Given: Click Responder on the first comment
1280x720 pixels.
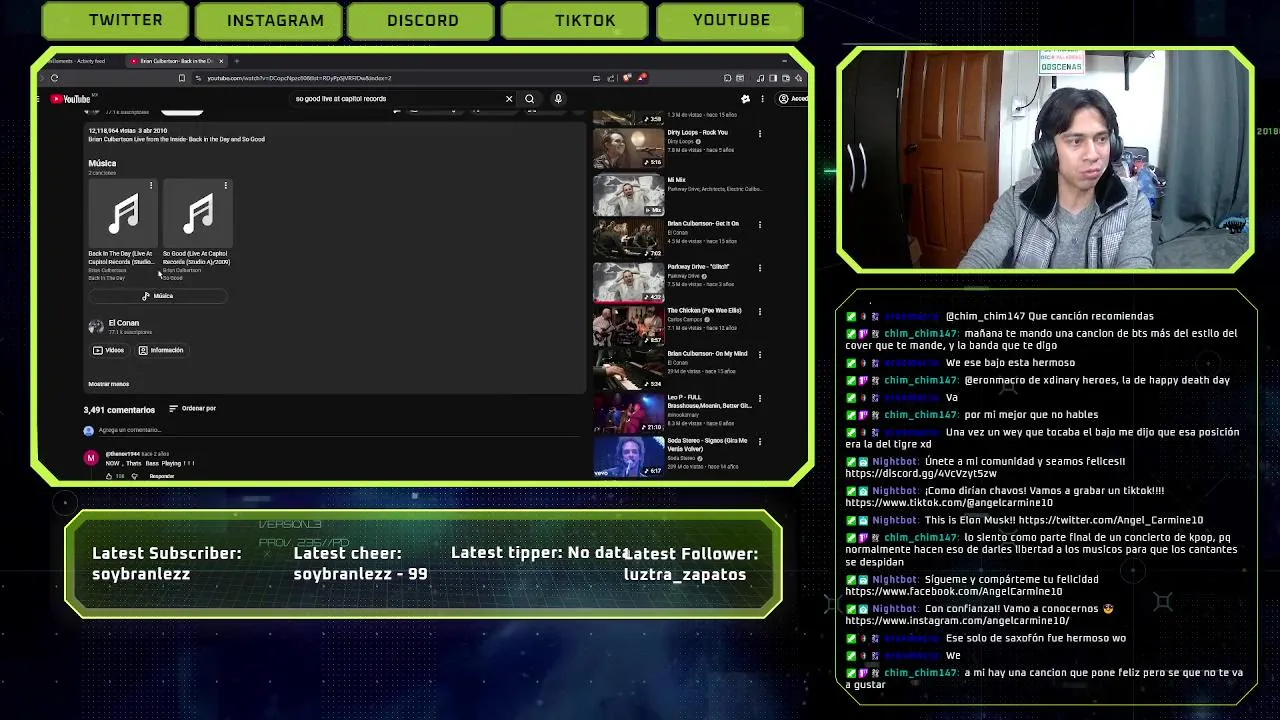Looking at the screenshot, I should 161,476.
